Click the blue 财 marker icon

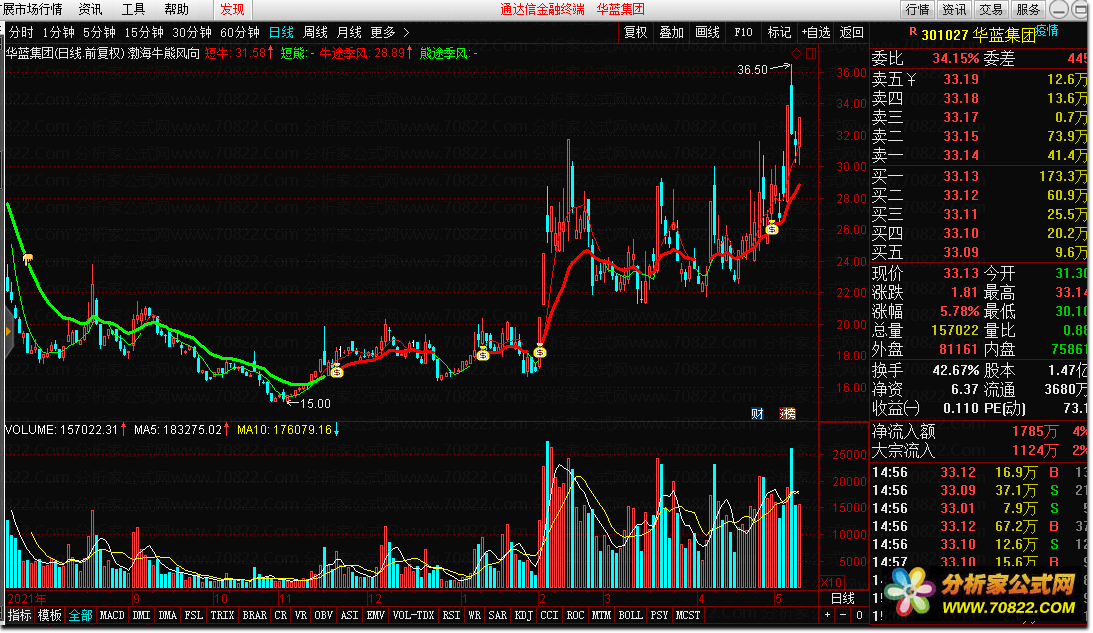tap(757, 413)
